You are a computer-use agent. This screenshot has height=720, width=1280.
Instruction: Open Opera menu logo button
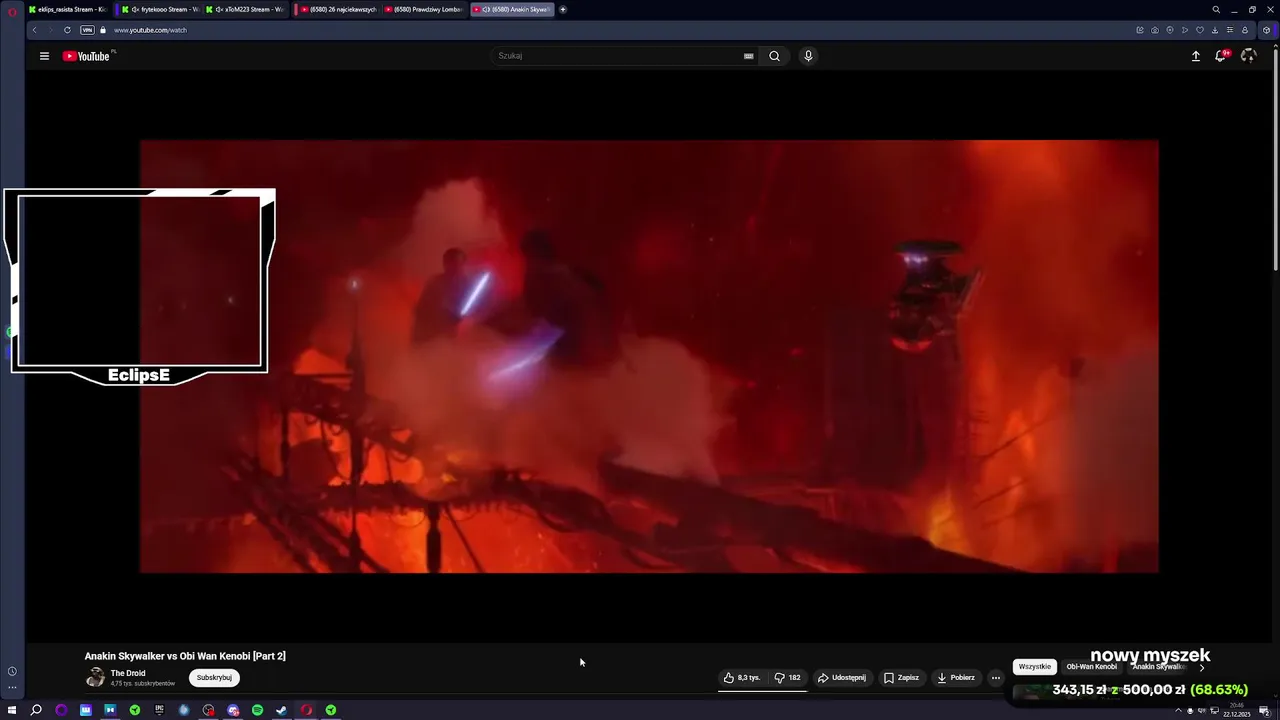(x=12, y=10)
